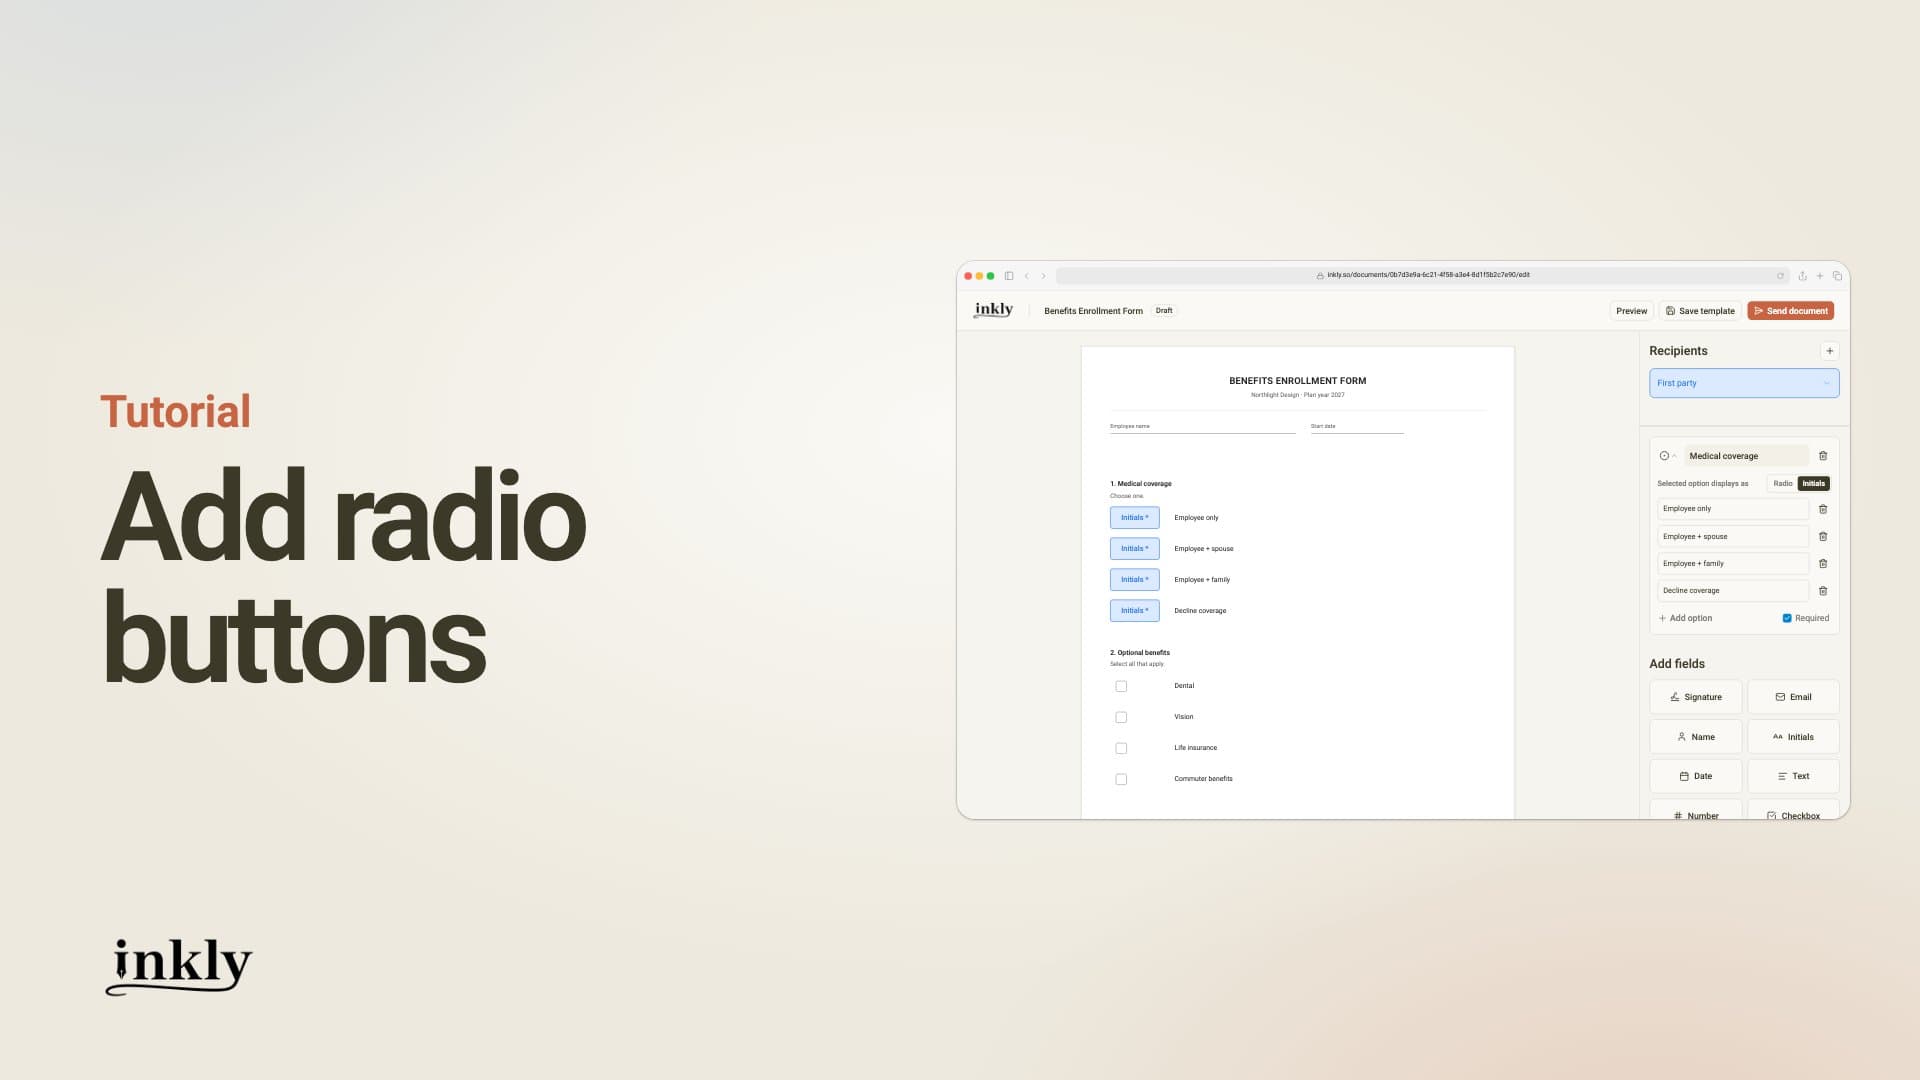Edit the Employee only option text field
The image size is (1920, 1080).
point(1733,509)
